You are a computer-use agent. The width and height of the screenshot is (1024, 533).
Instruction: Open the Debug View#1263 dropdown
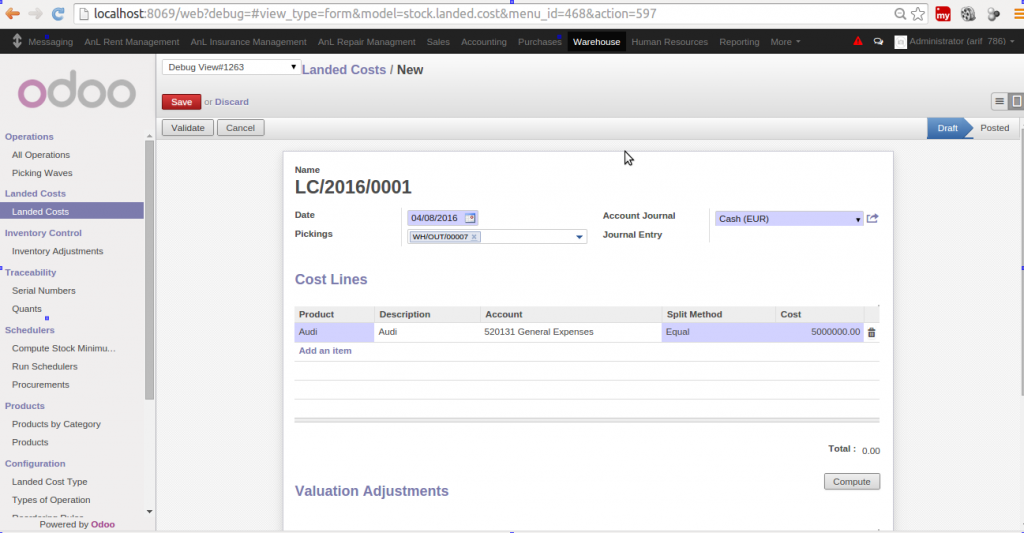pos(231,67)
